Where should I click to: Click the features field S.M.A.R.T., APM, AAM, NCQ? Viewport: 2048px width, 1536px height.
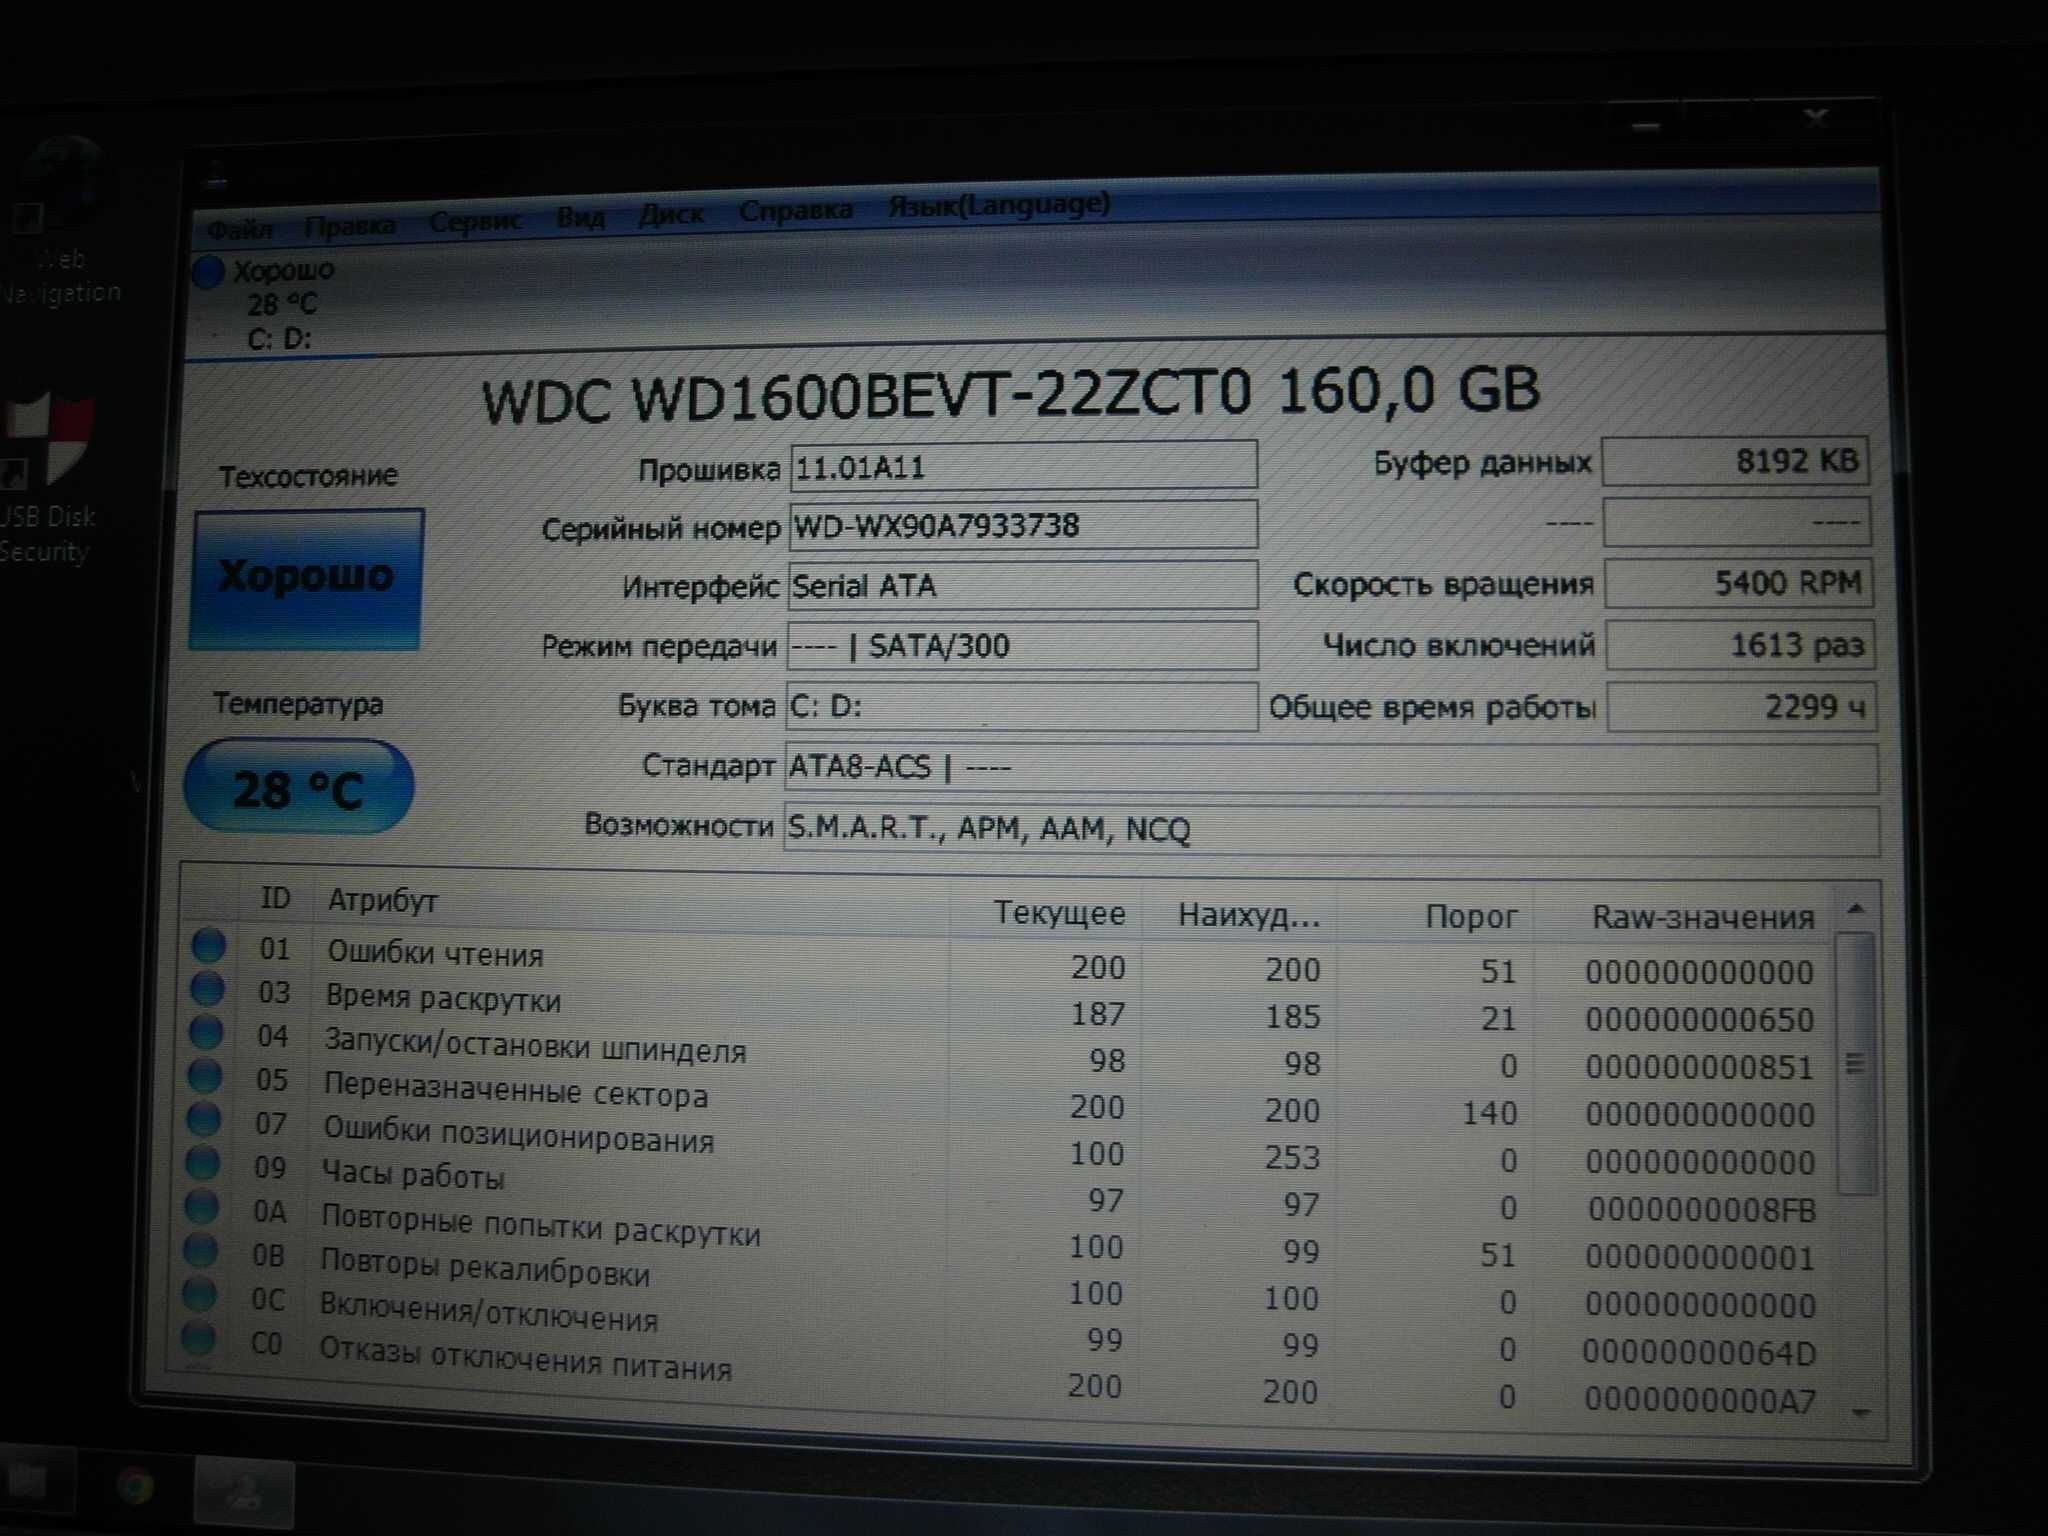click(1331, 829)
